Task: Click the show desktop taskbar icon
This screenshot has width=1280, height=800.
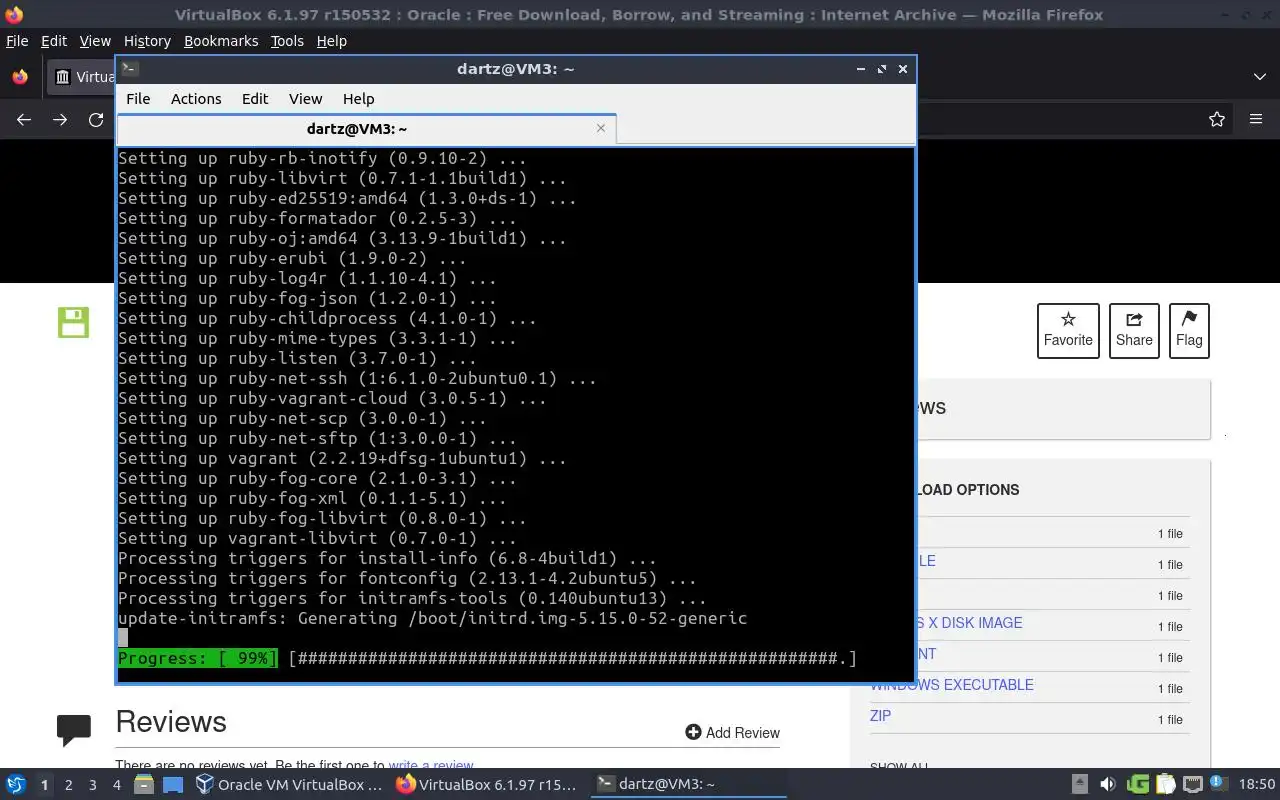Action: [x=173, y=785]
